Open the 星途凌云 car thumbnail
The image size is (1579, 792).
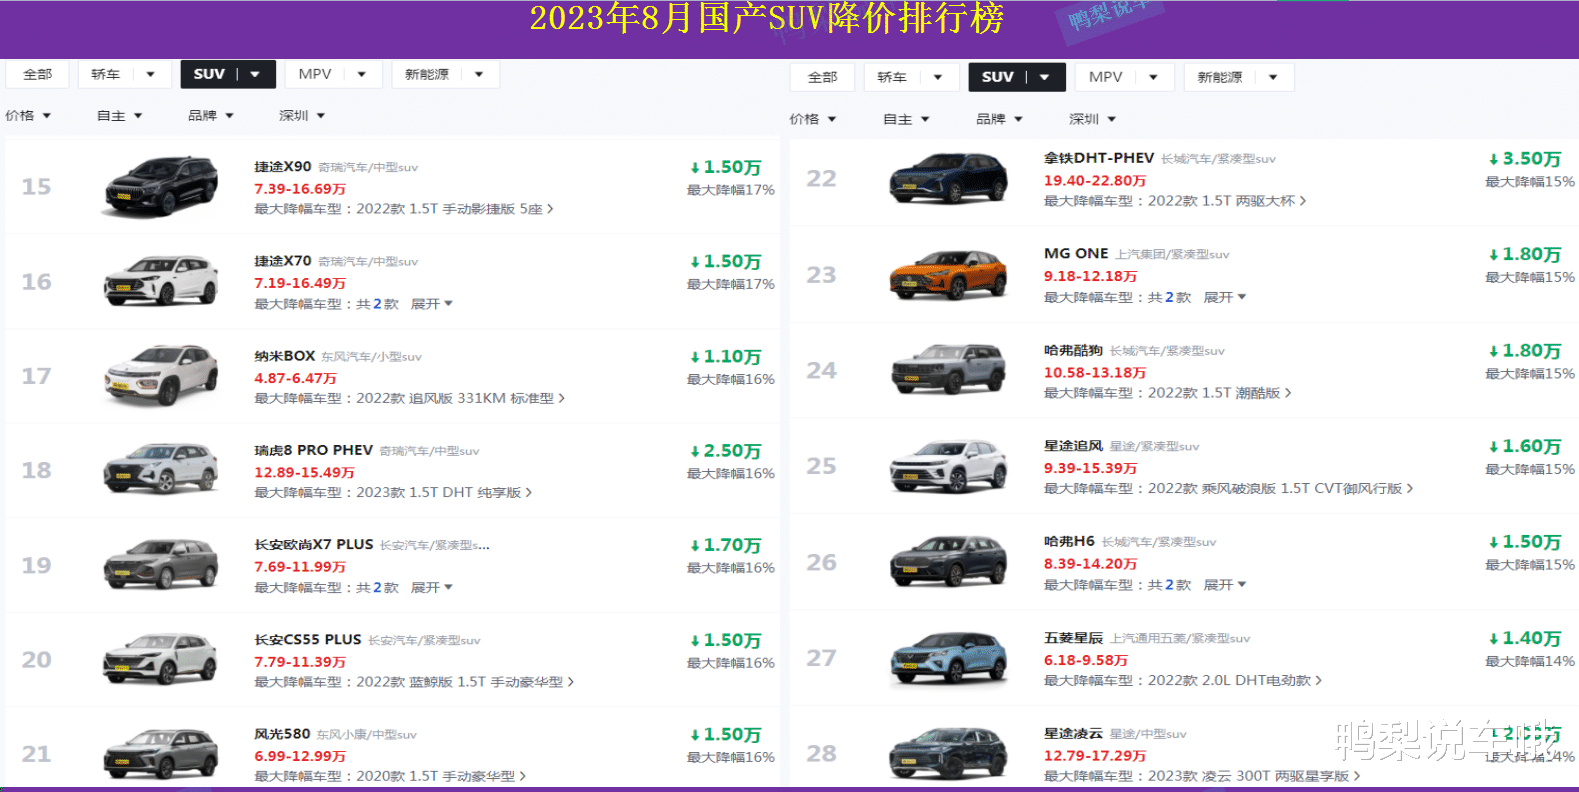(948, 754)
